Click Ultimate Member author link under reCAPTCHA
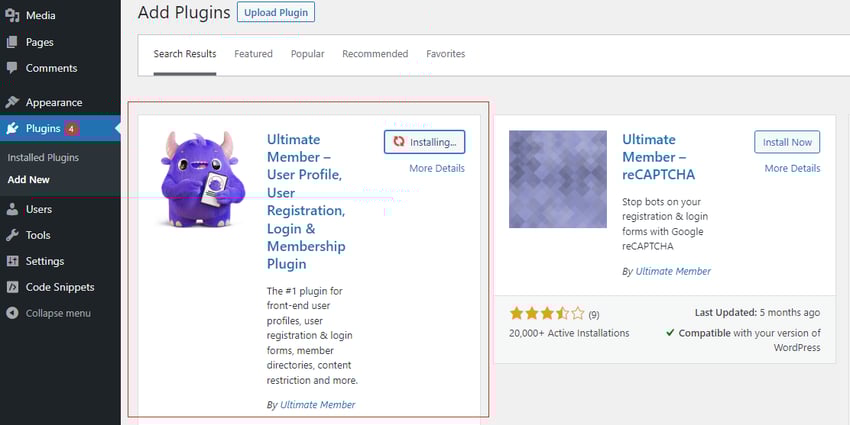850x425 pixels. [x=673, y=272]
